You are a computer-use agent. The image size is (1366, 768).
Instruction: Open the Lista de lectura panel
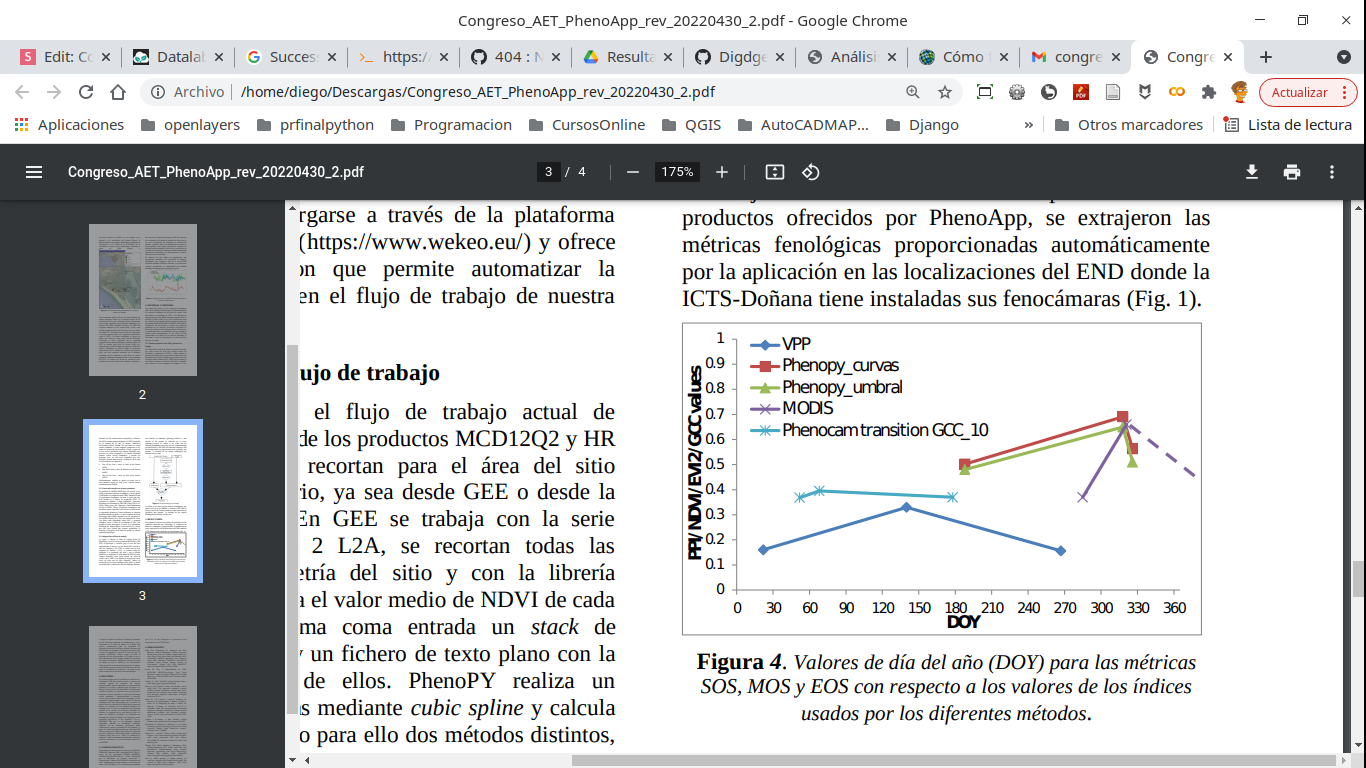(1289, 125)
